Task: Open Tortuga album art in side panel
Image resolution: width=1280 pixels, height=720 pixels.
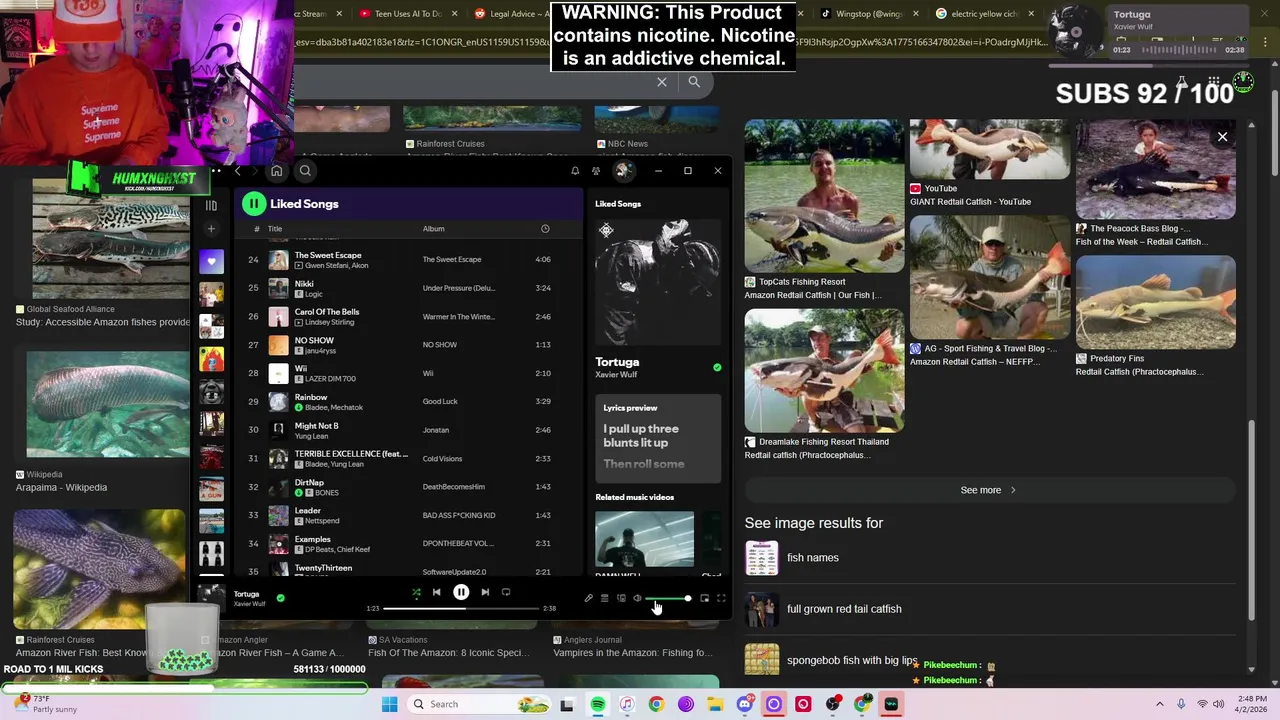Action: 657,281
